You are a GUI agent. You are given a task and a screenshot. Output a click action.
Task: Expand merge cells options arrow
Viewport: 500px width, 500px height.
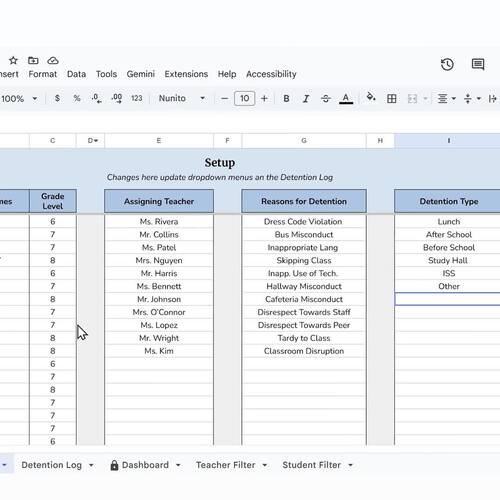(425, 99)
